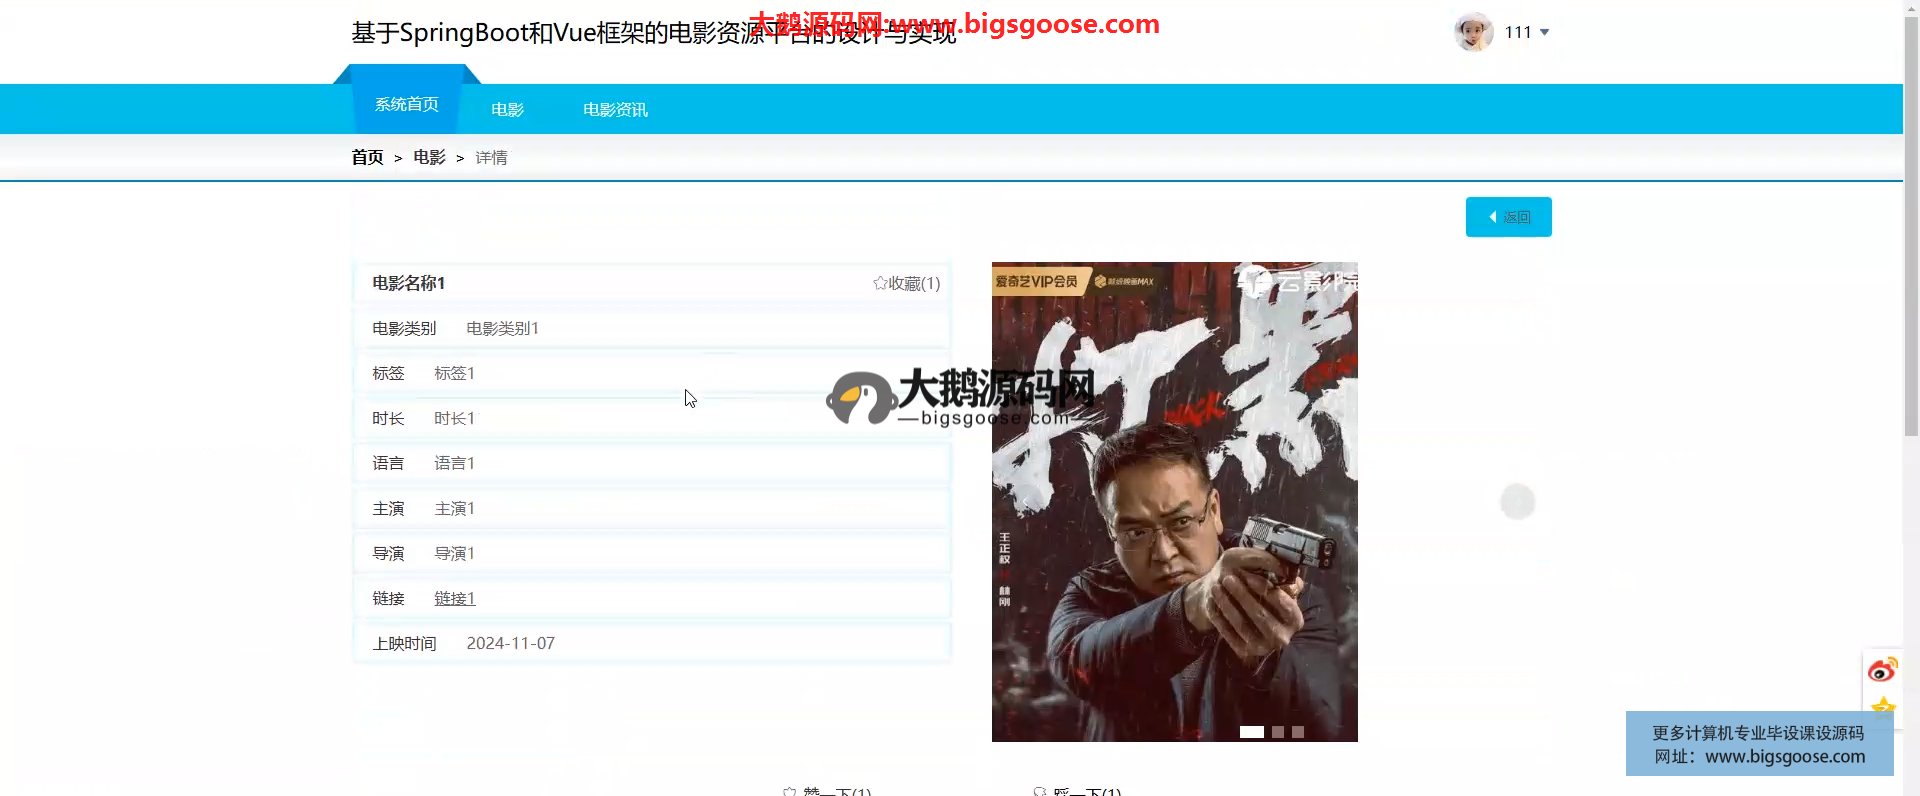
Task: Click the user avatar picture
Action: point(1473,32)
